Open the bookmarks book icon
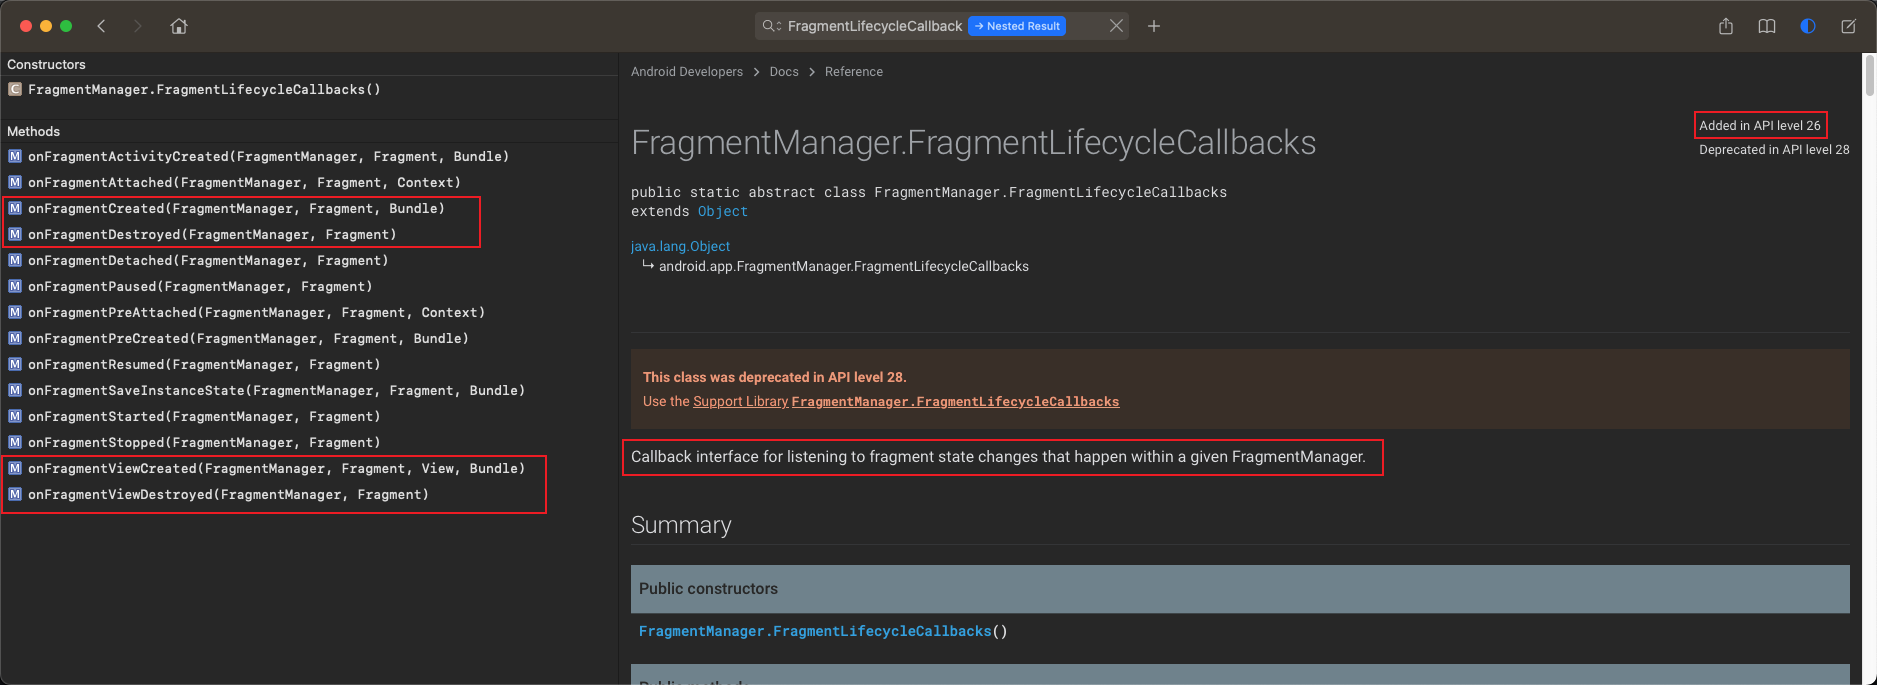 [1767, 26]
